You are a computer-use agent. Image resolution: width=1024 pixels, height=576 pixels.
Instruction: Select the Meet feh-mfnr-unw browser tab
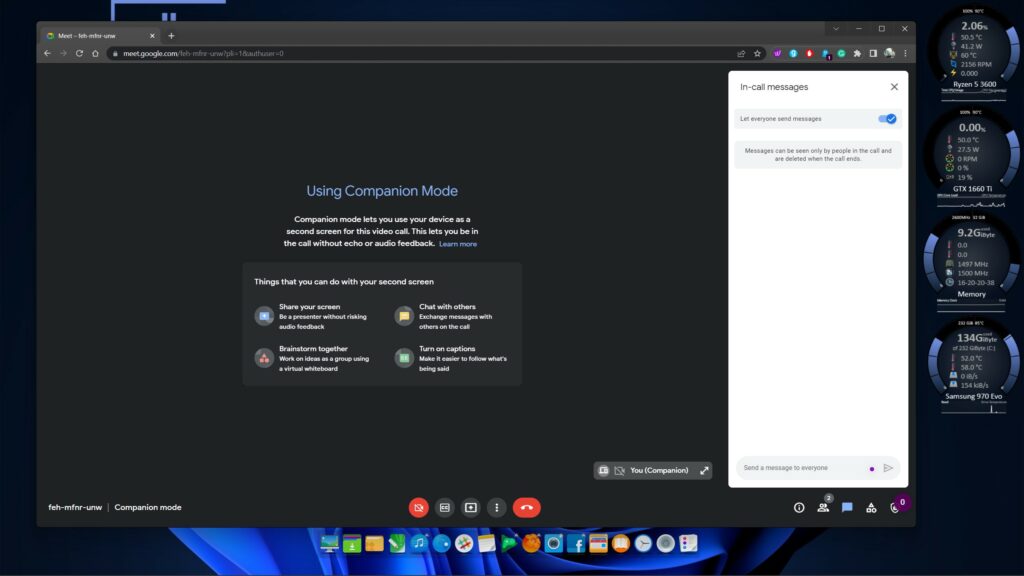(x=95, y=36)
